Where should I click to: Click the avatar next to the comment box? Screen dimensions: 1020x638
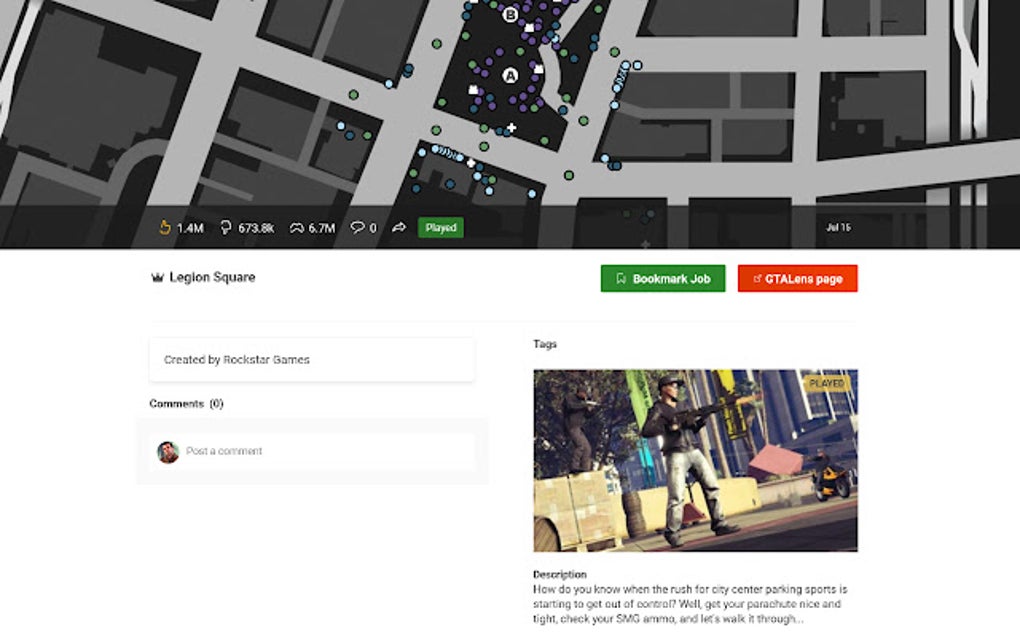(x=168, y=451)
